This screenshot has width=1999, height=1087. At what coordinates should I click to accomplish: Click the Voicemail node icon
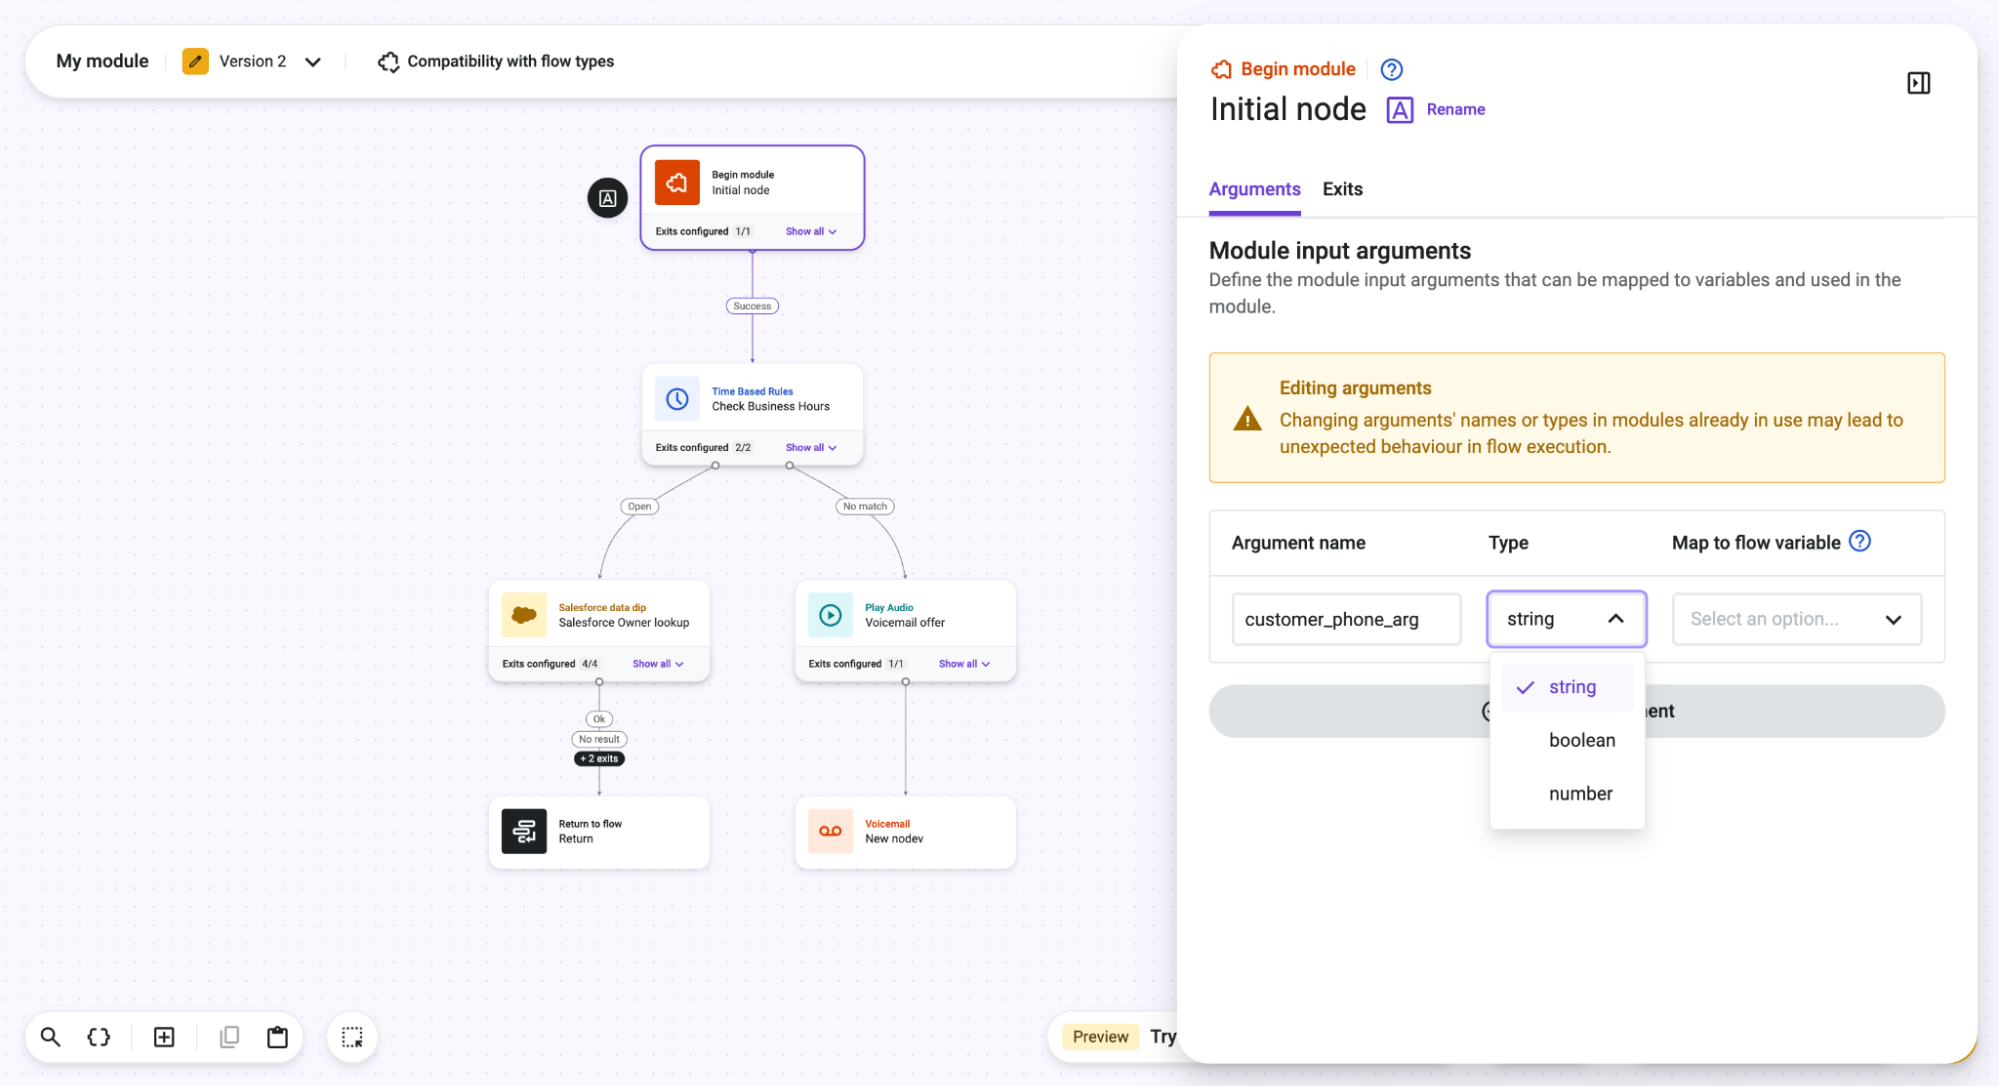coord(830,831)
